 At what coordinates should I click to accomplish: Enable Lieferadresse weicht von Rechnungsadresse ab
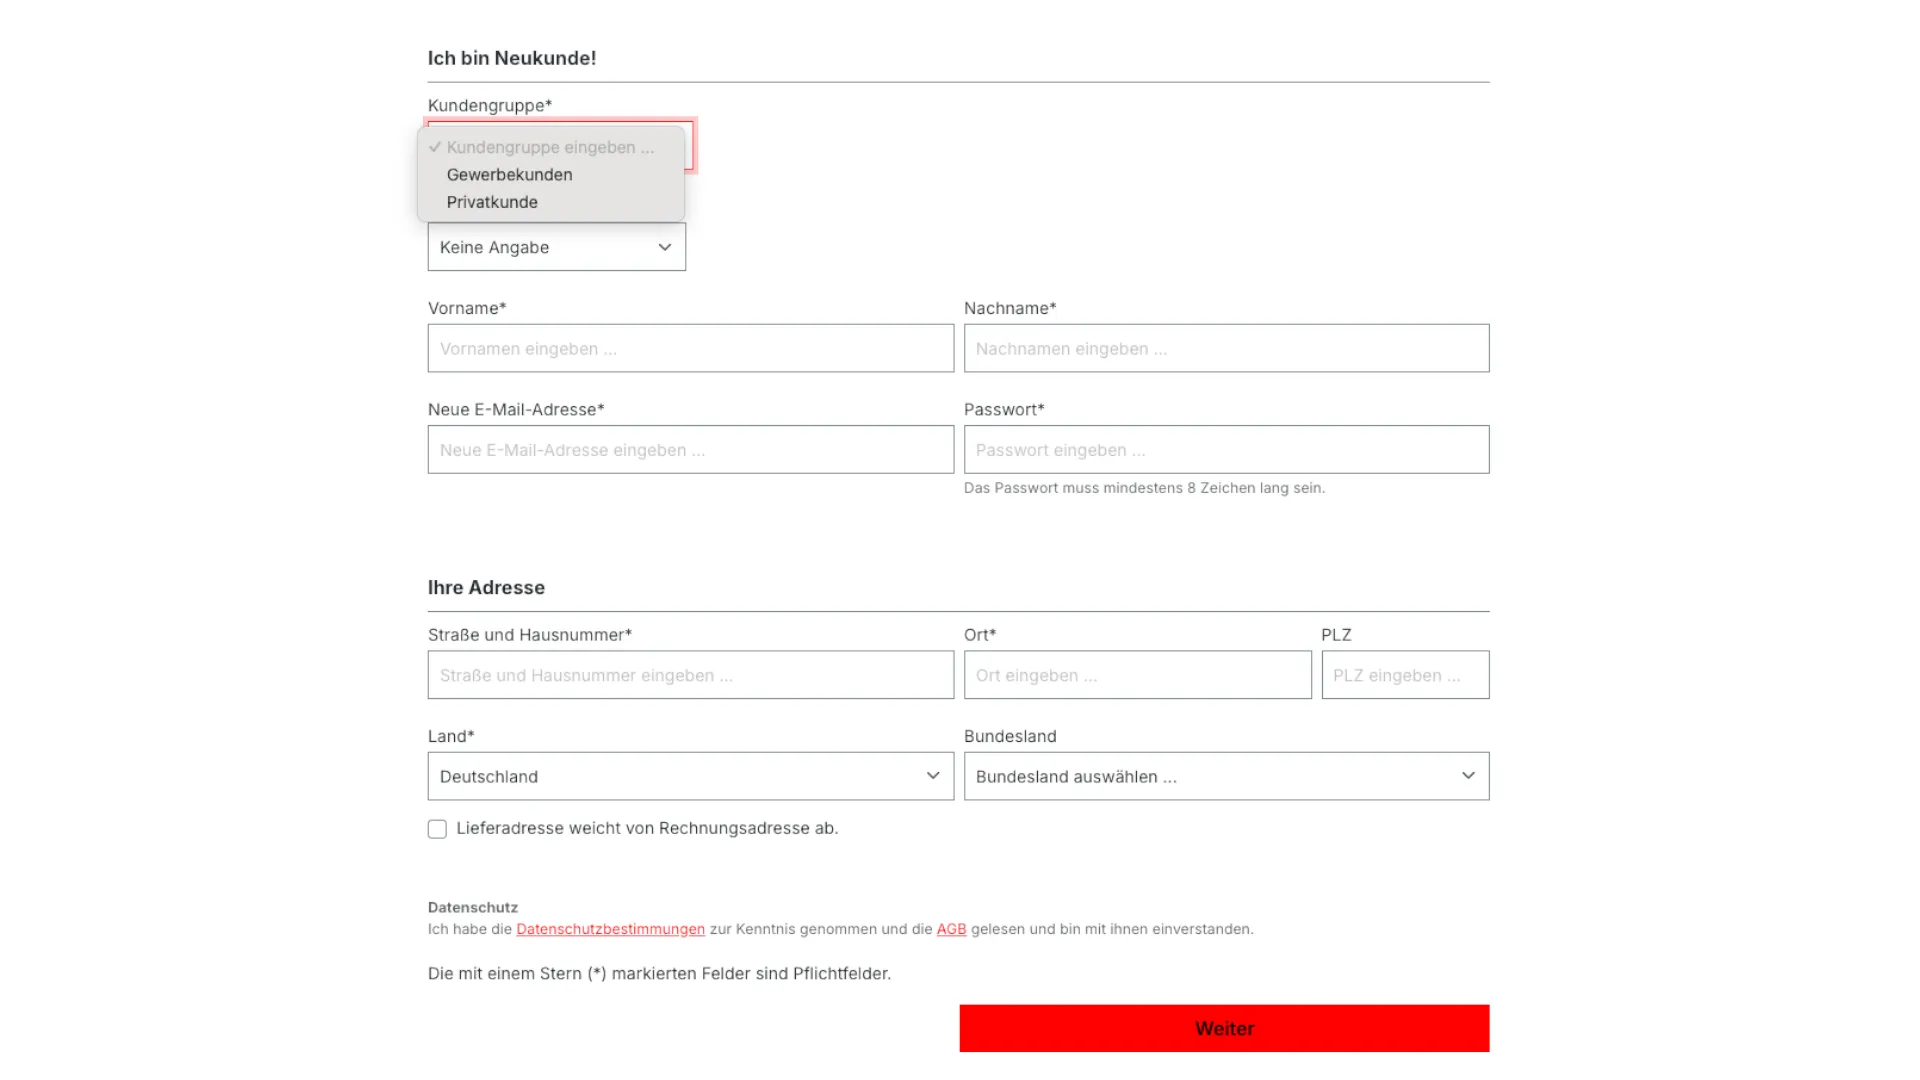tap(437, 828)
